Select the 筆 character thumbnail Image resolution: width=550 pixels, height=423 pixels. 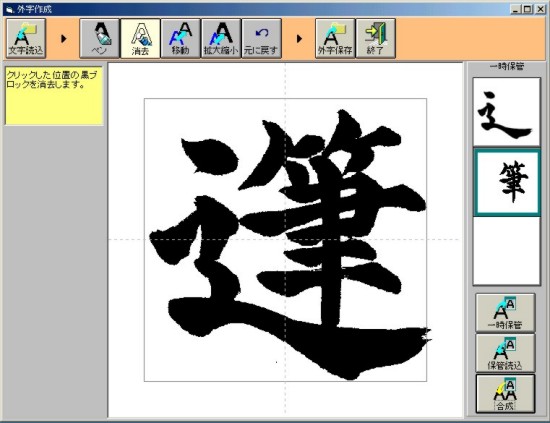pyautogui.click(x=507, y=182)
